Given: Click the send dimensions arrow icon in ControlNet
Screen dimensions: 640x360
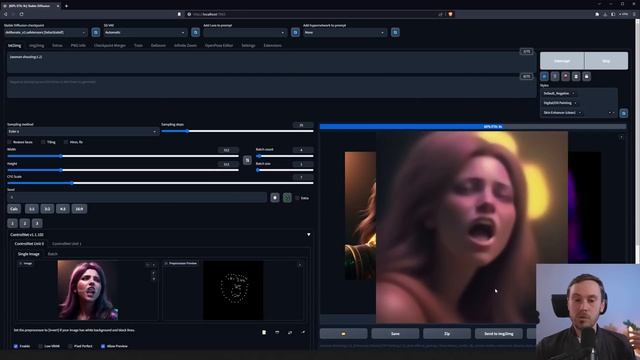Looking at the screenshot, I should pos(303,332).
